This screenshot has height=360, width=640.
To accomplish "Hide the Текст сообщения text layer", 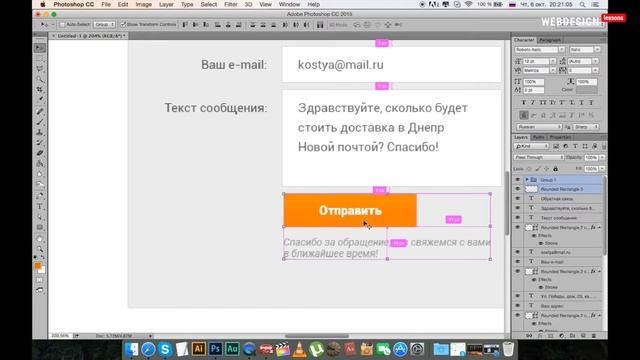I will (518, 218).
